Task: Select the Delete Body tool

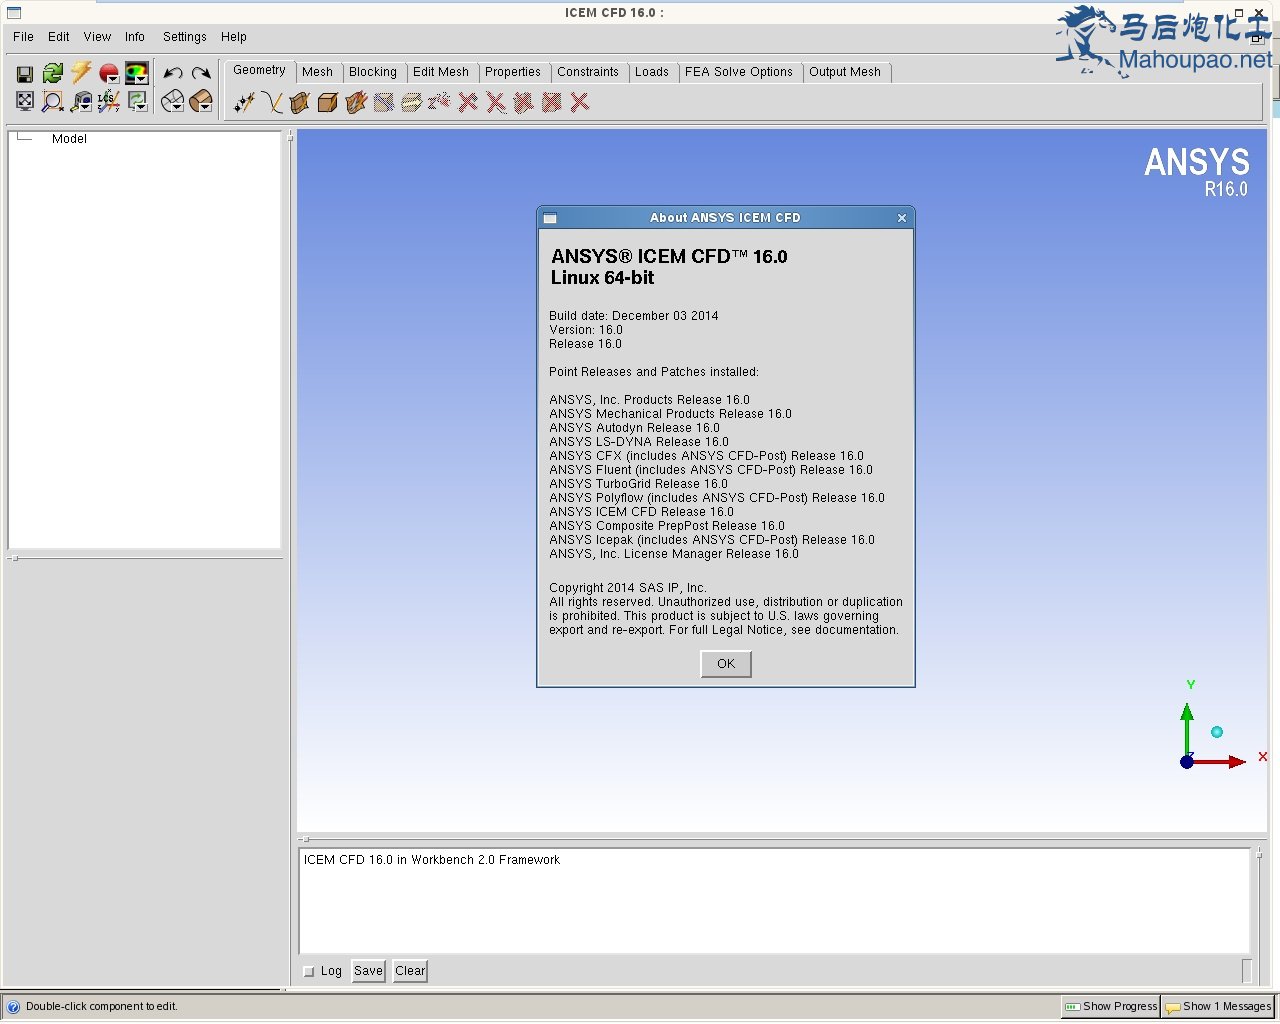Action: coord(552,102)
